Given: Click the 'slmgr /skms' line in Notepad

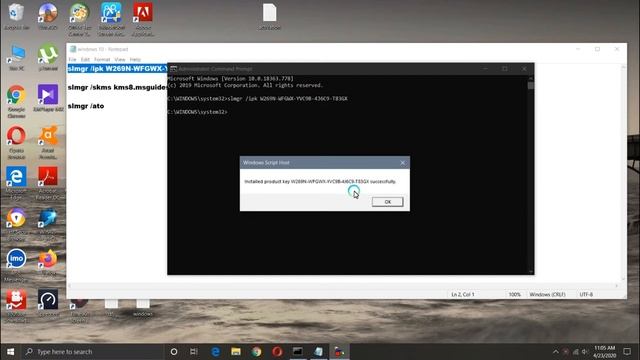Looking at the screenshot, I should (117, 87).
